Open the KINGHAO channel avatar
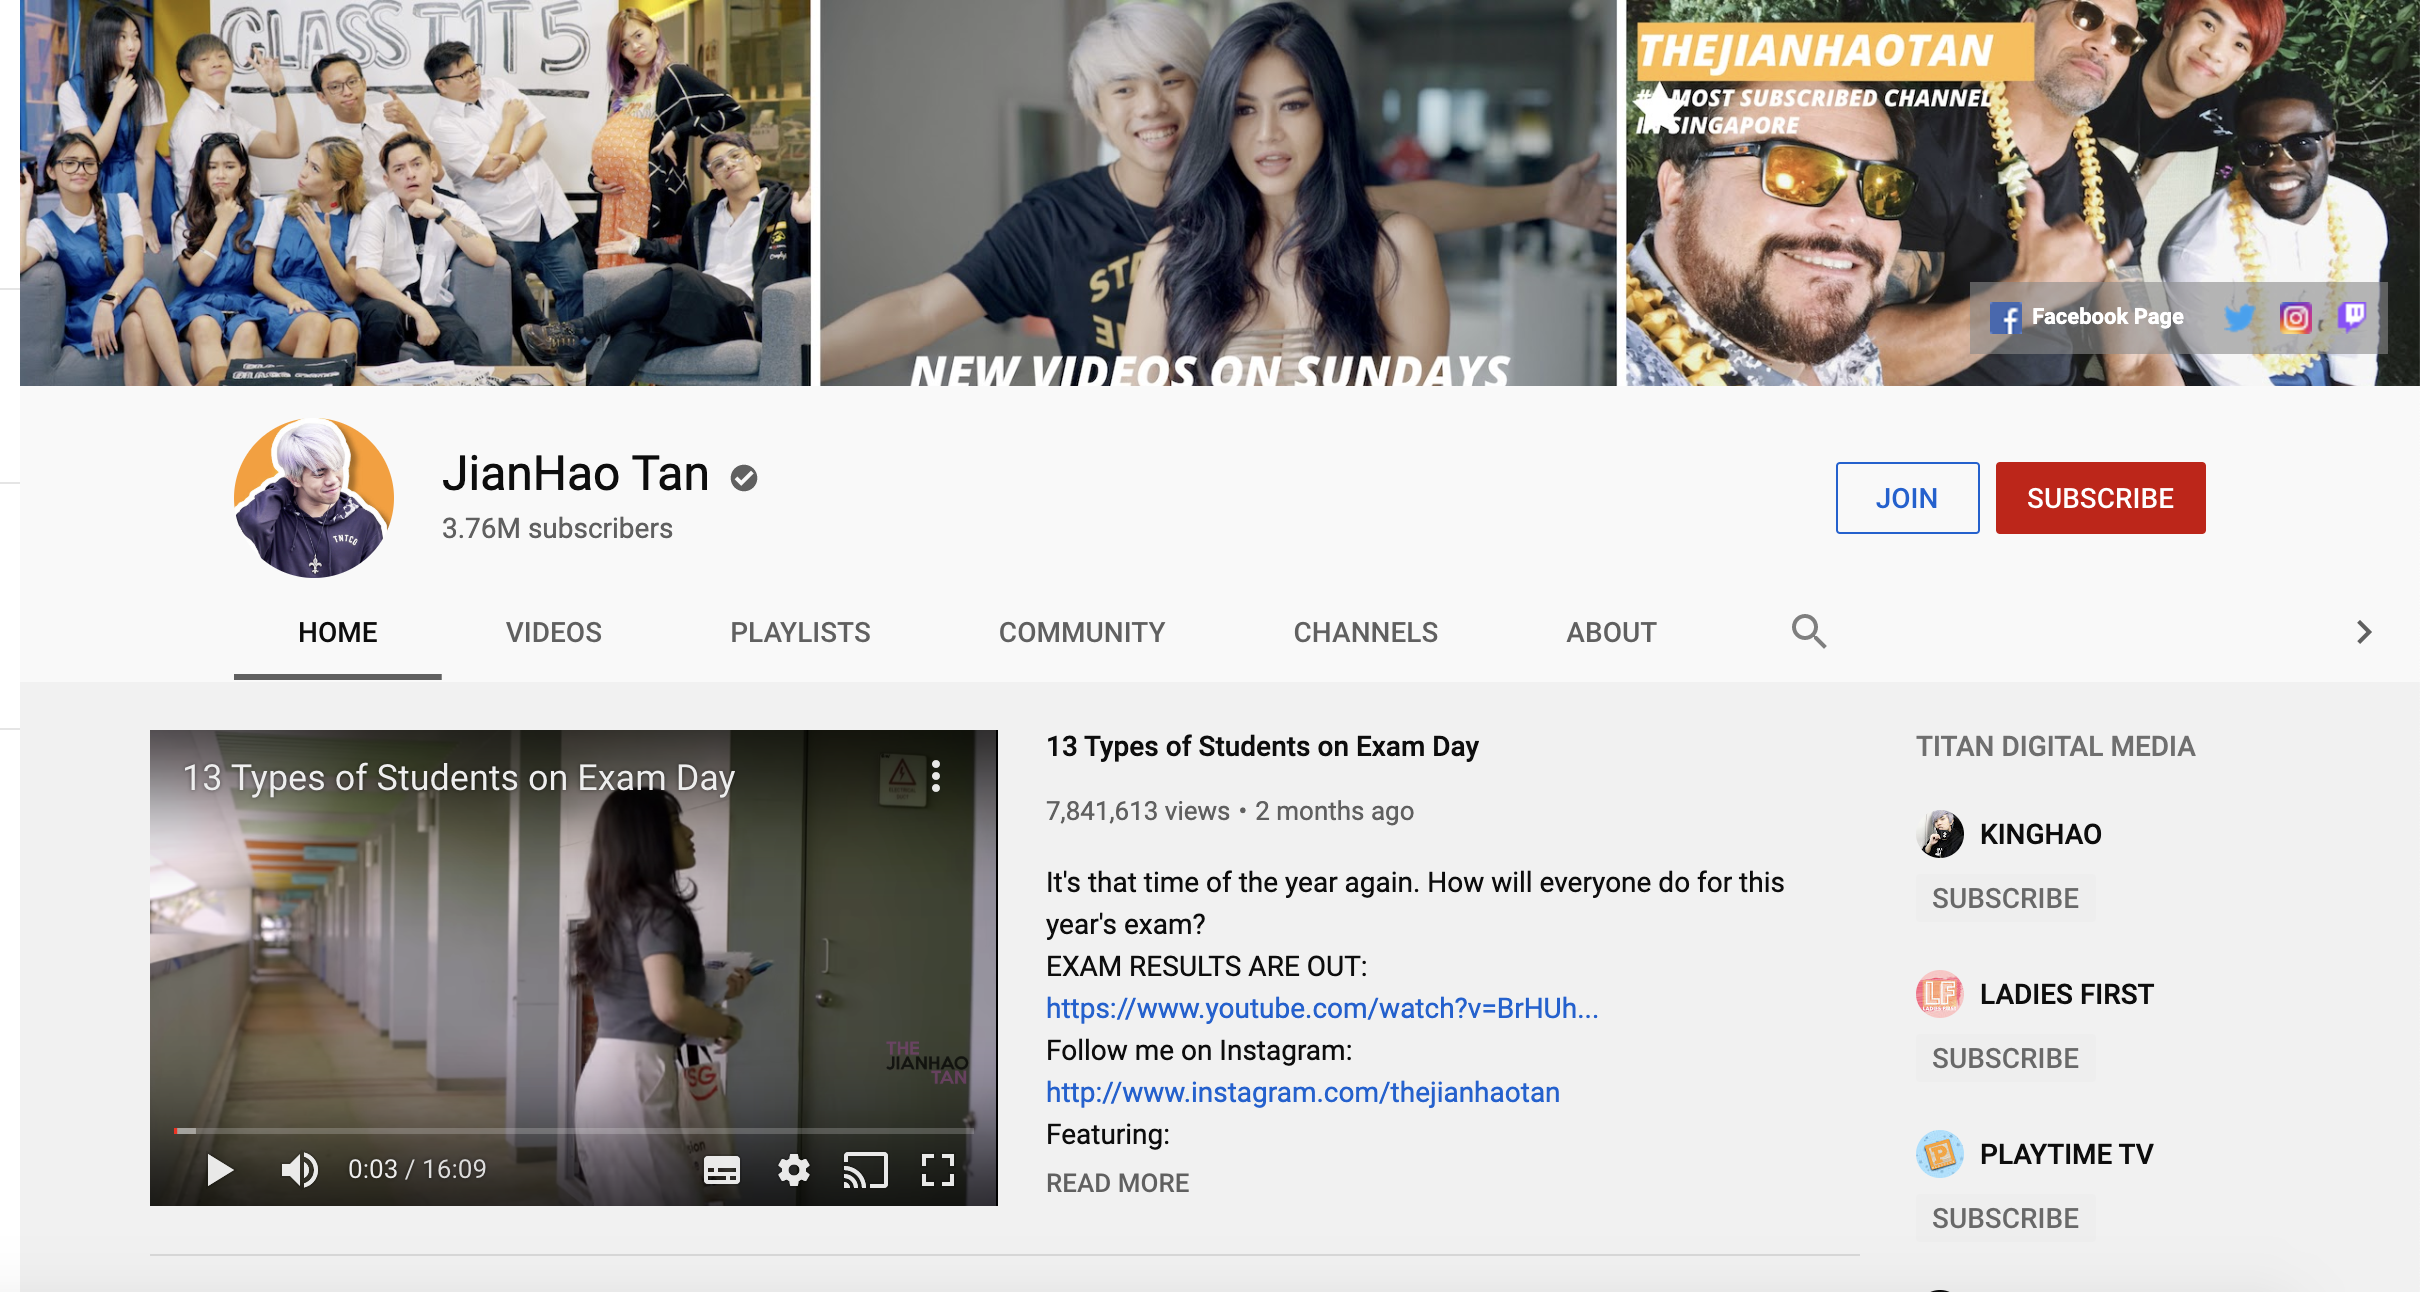Image resolution: width=2420 pixels, height=1292 pixels. point(1940,834)
